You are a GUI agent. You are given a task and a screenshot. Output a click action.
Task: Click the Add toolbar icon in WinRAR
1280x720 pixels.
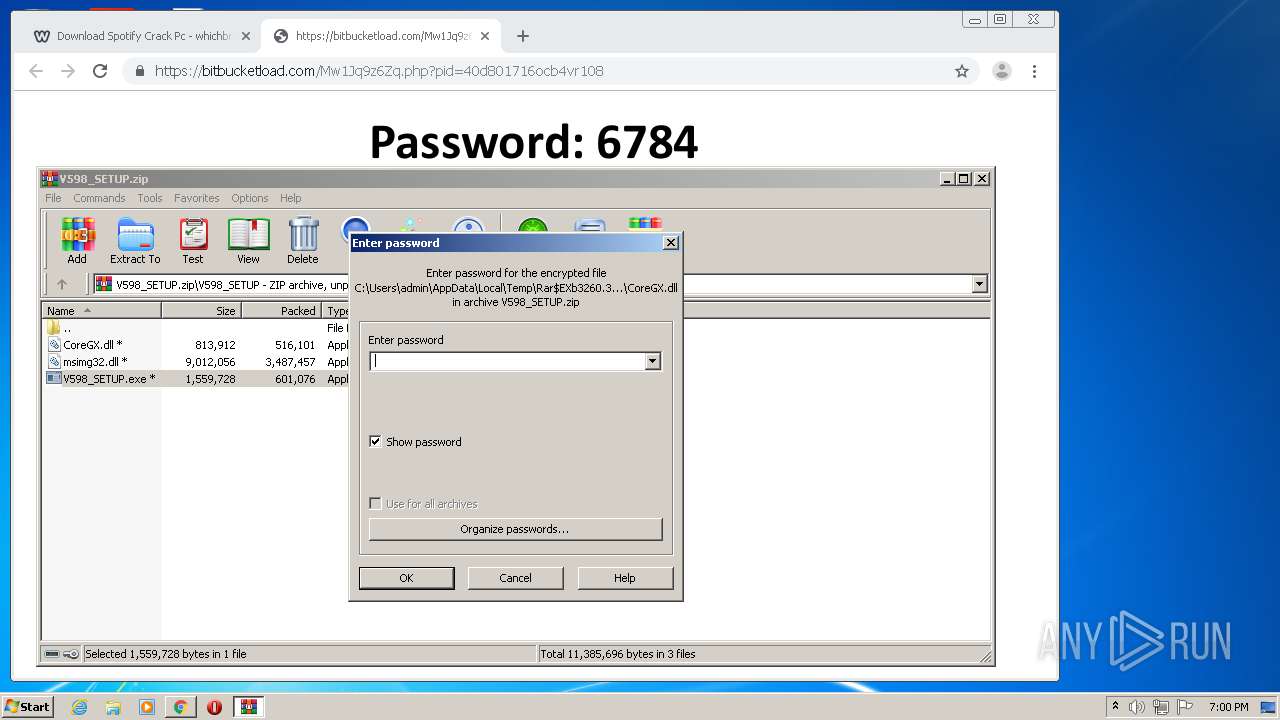point(77,241)
